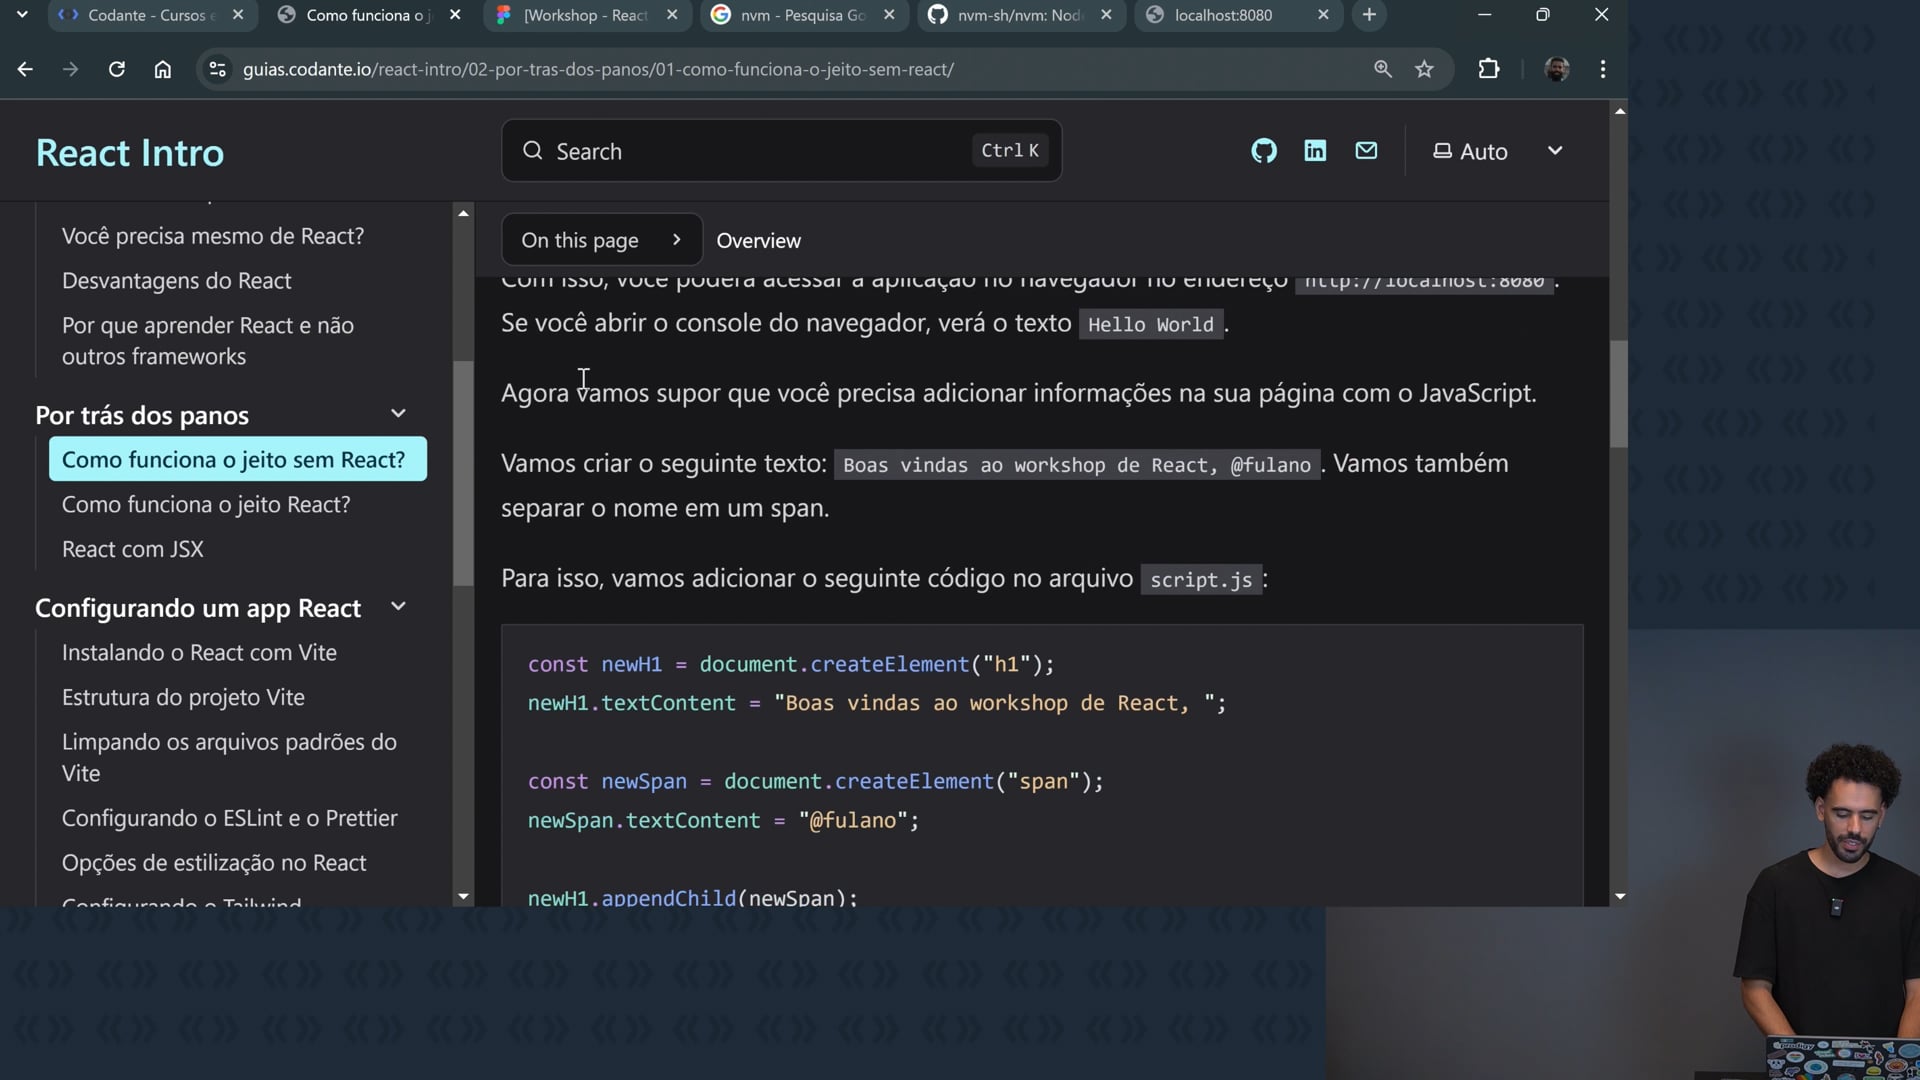Viewport: 1920px width, 1080px height.
Task: Open Estrutura do projeto Vite page
Action: pos(183,697)
